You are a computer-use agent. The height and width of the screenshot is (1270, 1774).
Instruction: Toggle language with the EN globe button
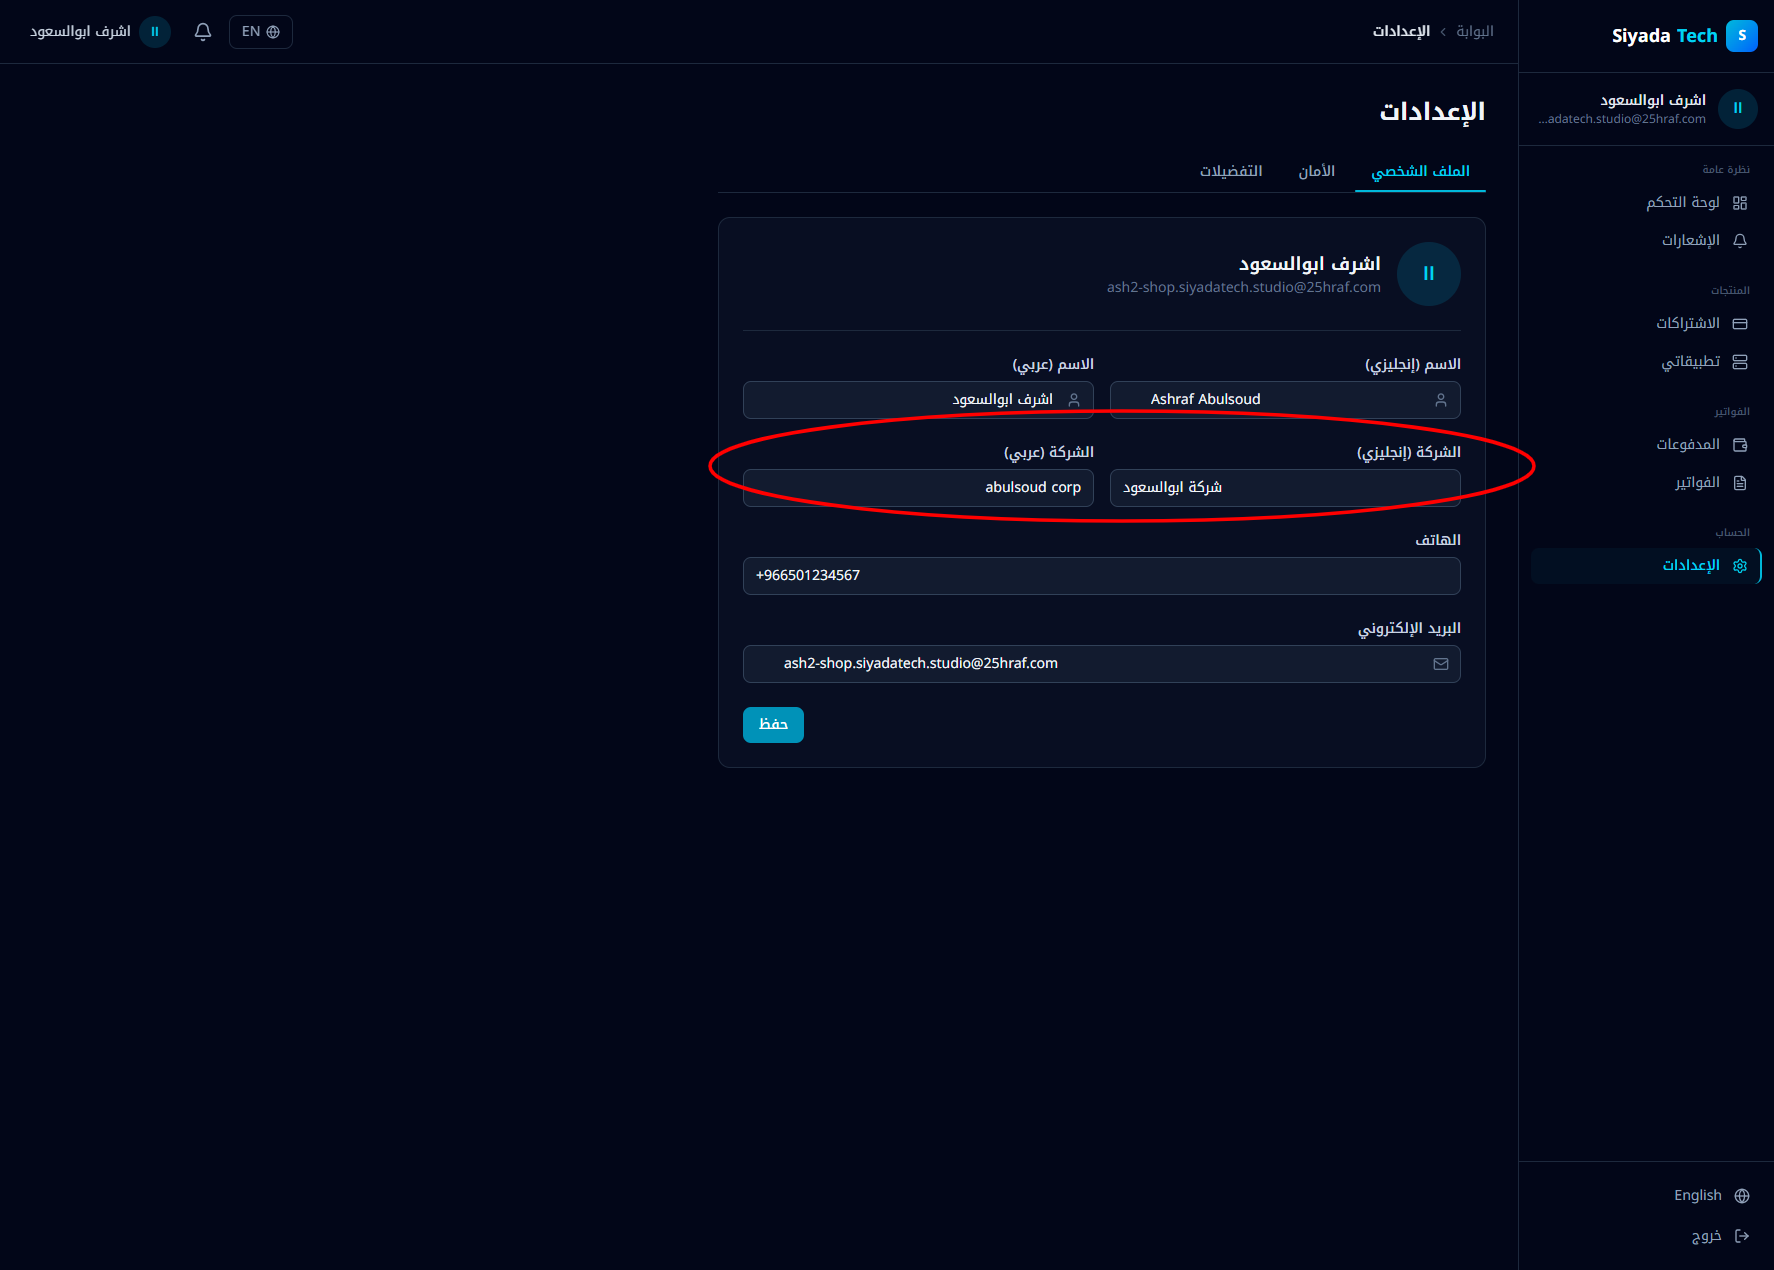pos(261,32)
